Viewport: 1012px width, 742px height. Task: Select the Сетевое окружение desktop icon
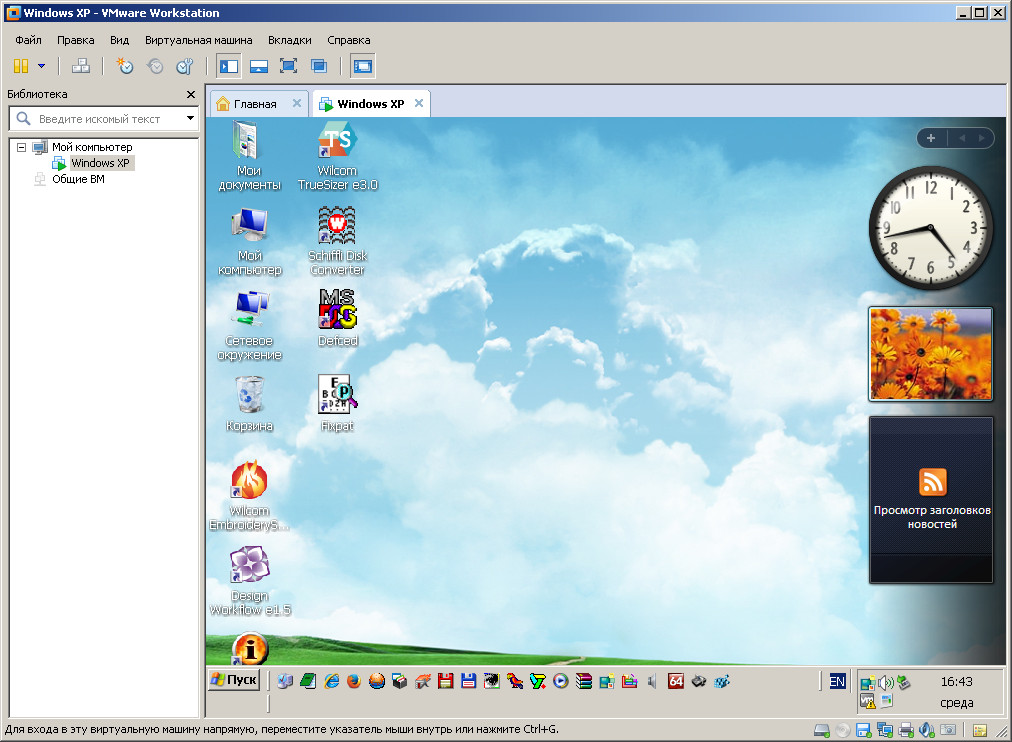click(250, 326)
